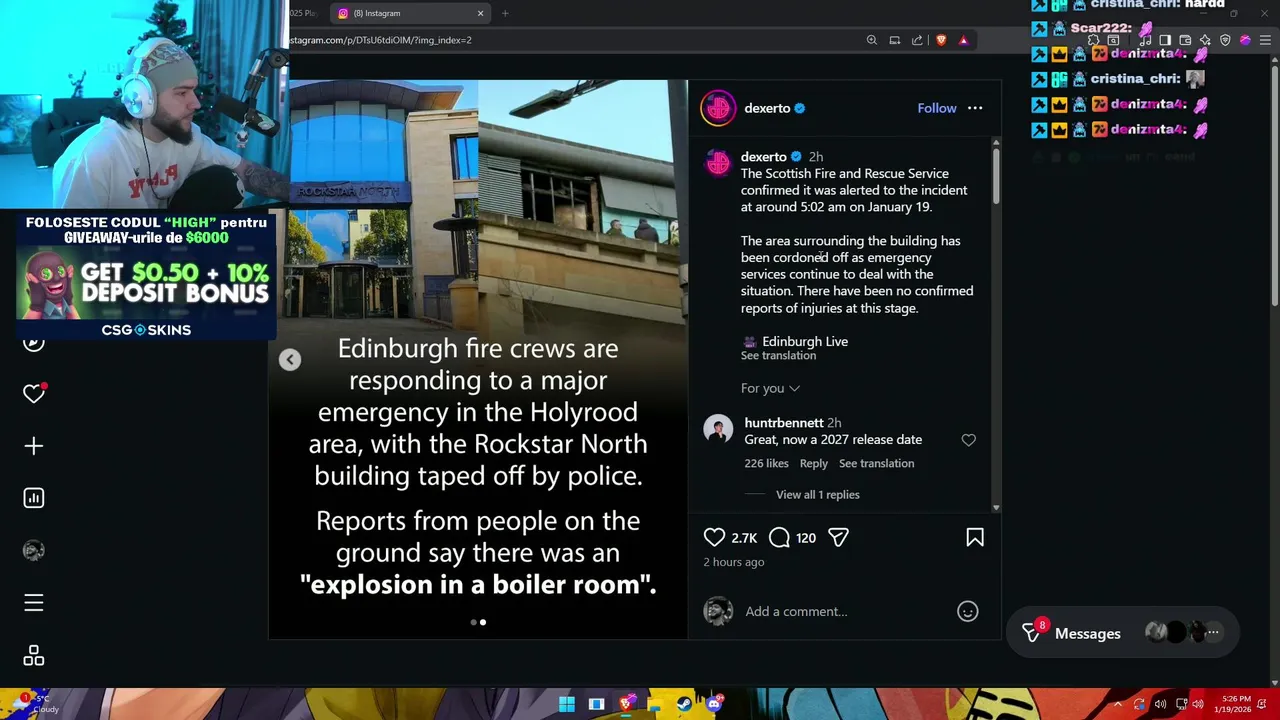The image size is (1280, 720).
Task: View 226 likes on the comment
Action: [x=766, y=463]
